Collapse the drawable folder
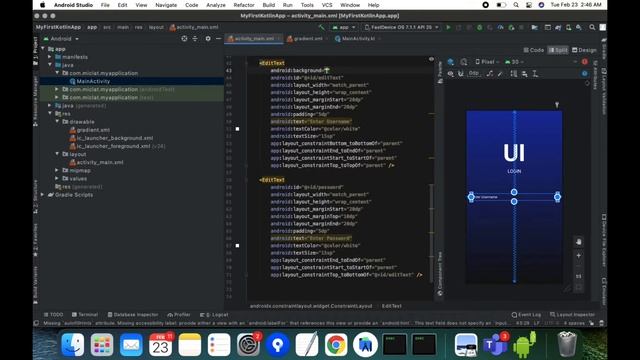The image size is (640, 360). pos(57,122)
